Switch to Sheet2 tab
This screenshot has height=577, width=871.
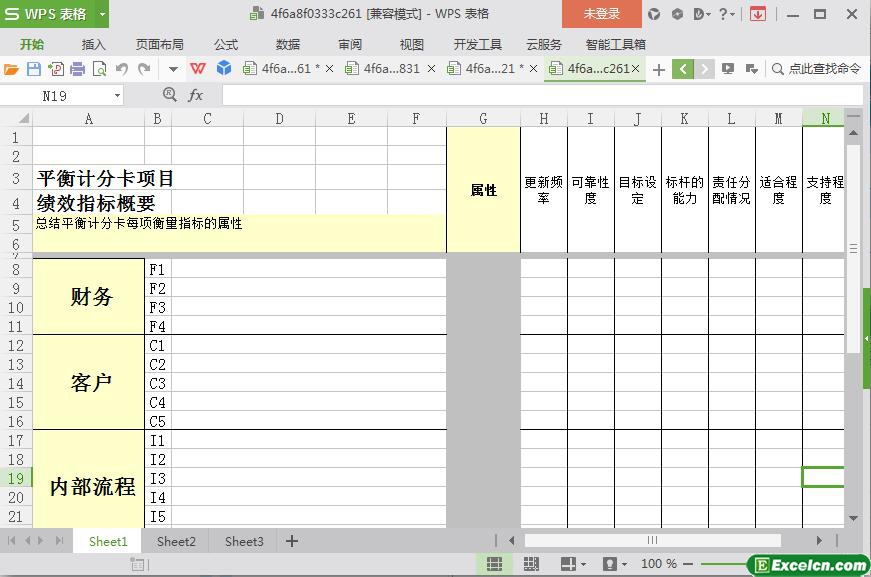(176, 541)
